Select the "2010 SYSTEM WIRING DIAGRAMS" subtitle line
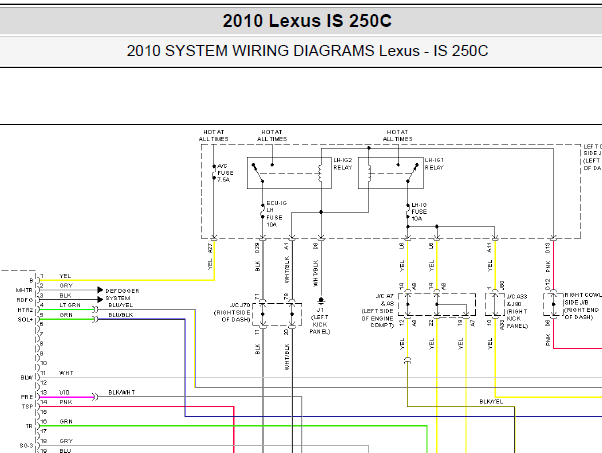Image resolution: width=602 pixels, height=453 pixels. (307, 51)
